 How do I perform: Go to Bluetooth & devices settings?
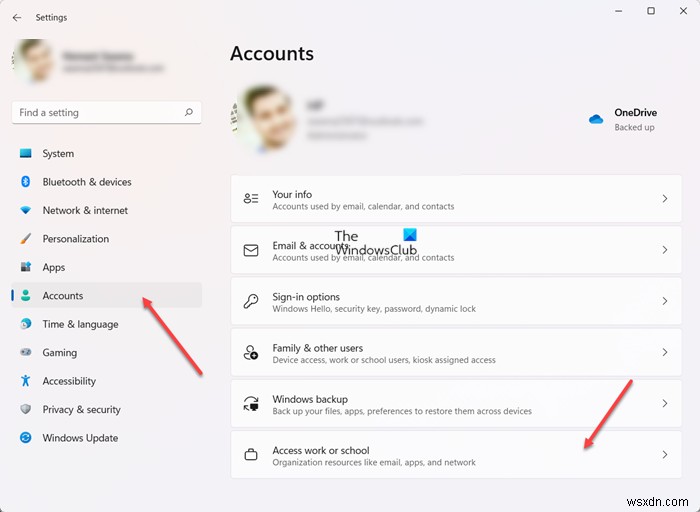point(107,182)
